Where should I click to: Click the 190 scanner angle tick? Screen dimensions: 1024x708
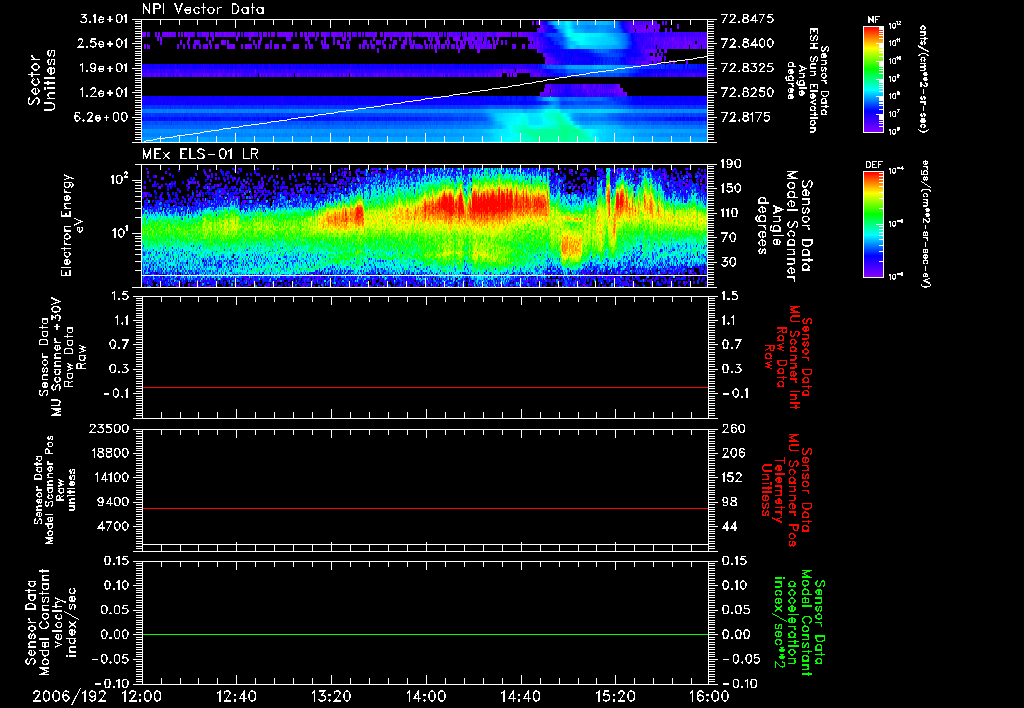point(731,164)
